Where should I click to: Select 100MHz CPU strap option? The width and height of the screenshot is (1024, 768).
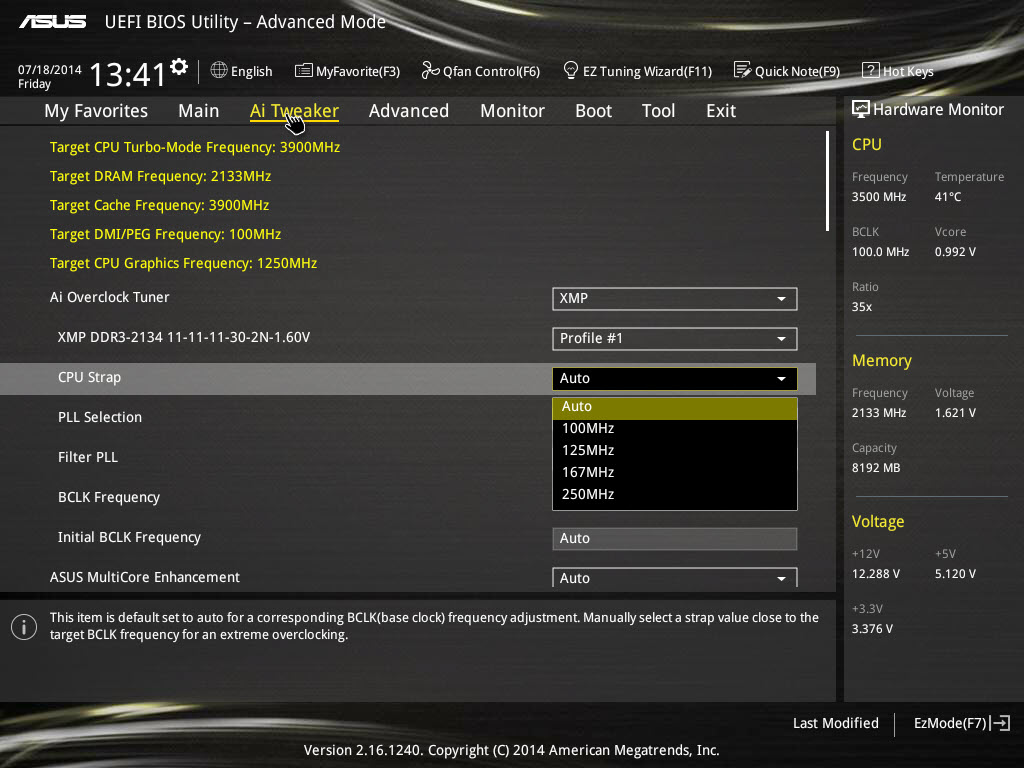click(x=675, y=428)
